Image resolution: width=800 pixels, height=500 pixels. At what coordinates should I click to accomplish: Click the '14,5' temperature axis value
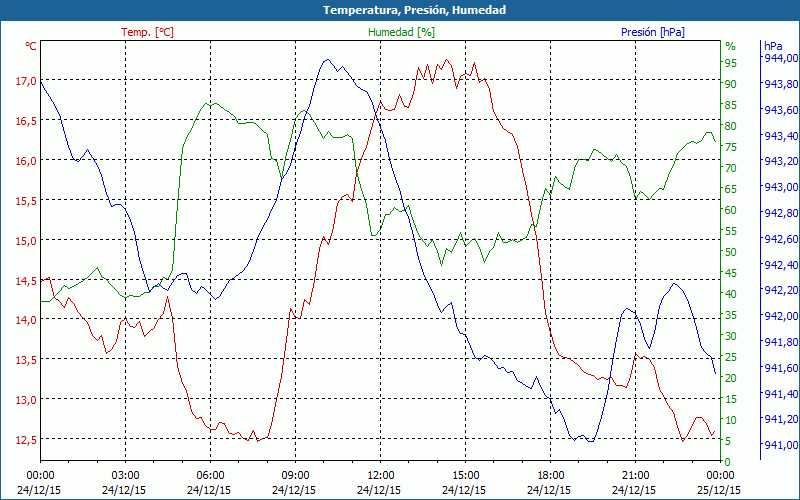[26, 280]
